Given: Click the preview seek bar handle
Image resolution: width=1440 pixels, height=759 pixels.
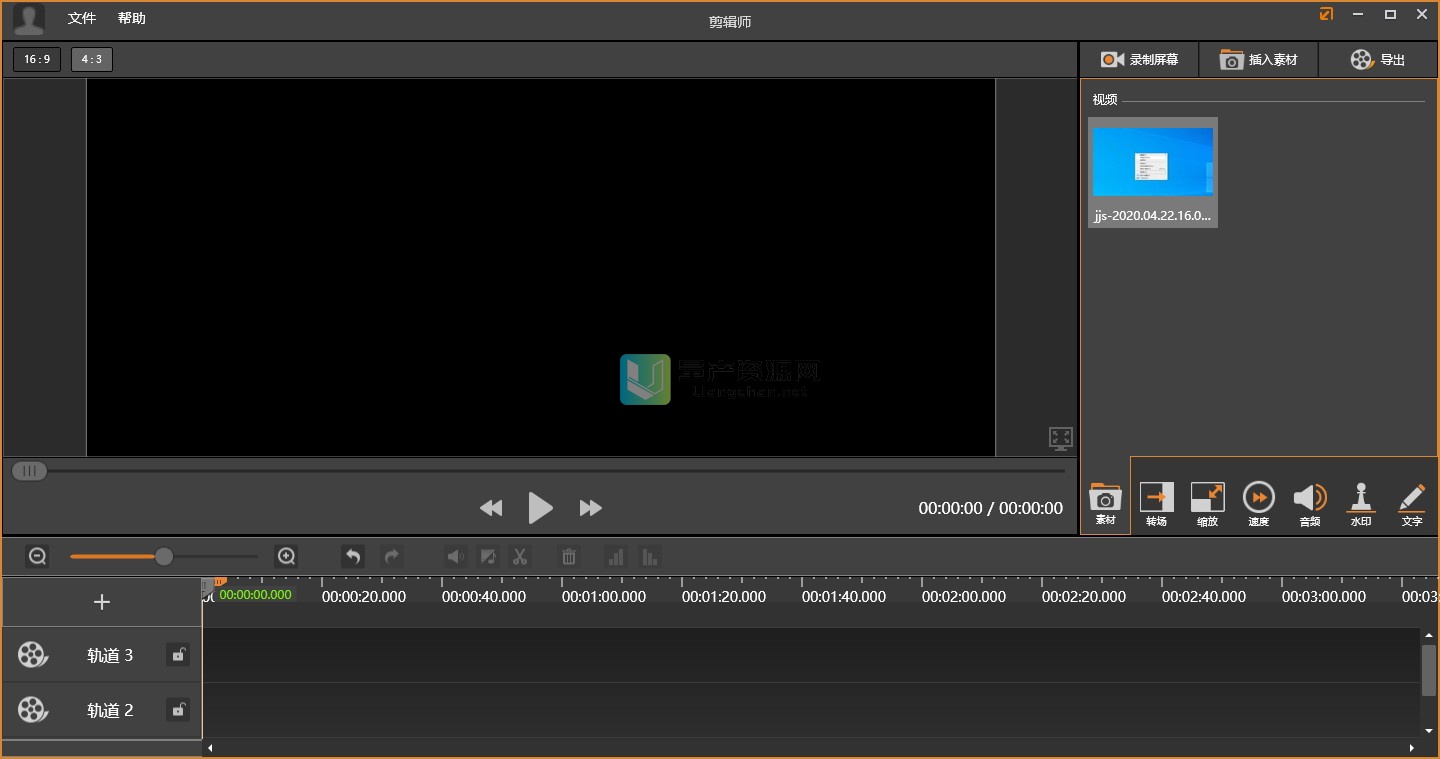Looking at the screenshot, I should pyautogui.click(x=29, y=471).
